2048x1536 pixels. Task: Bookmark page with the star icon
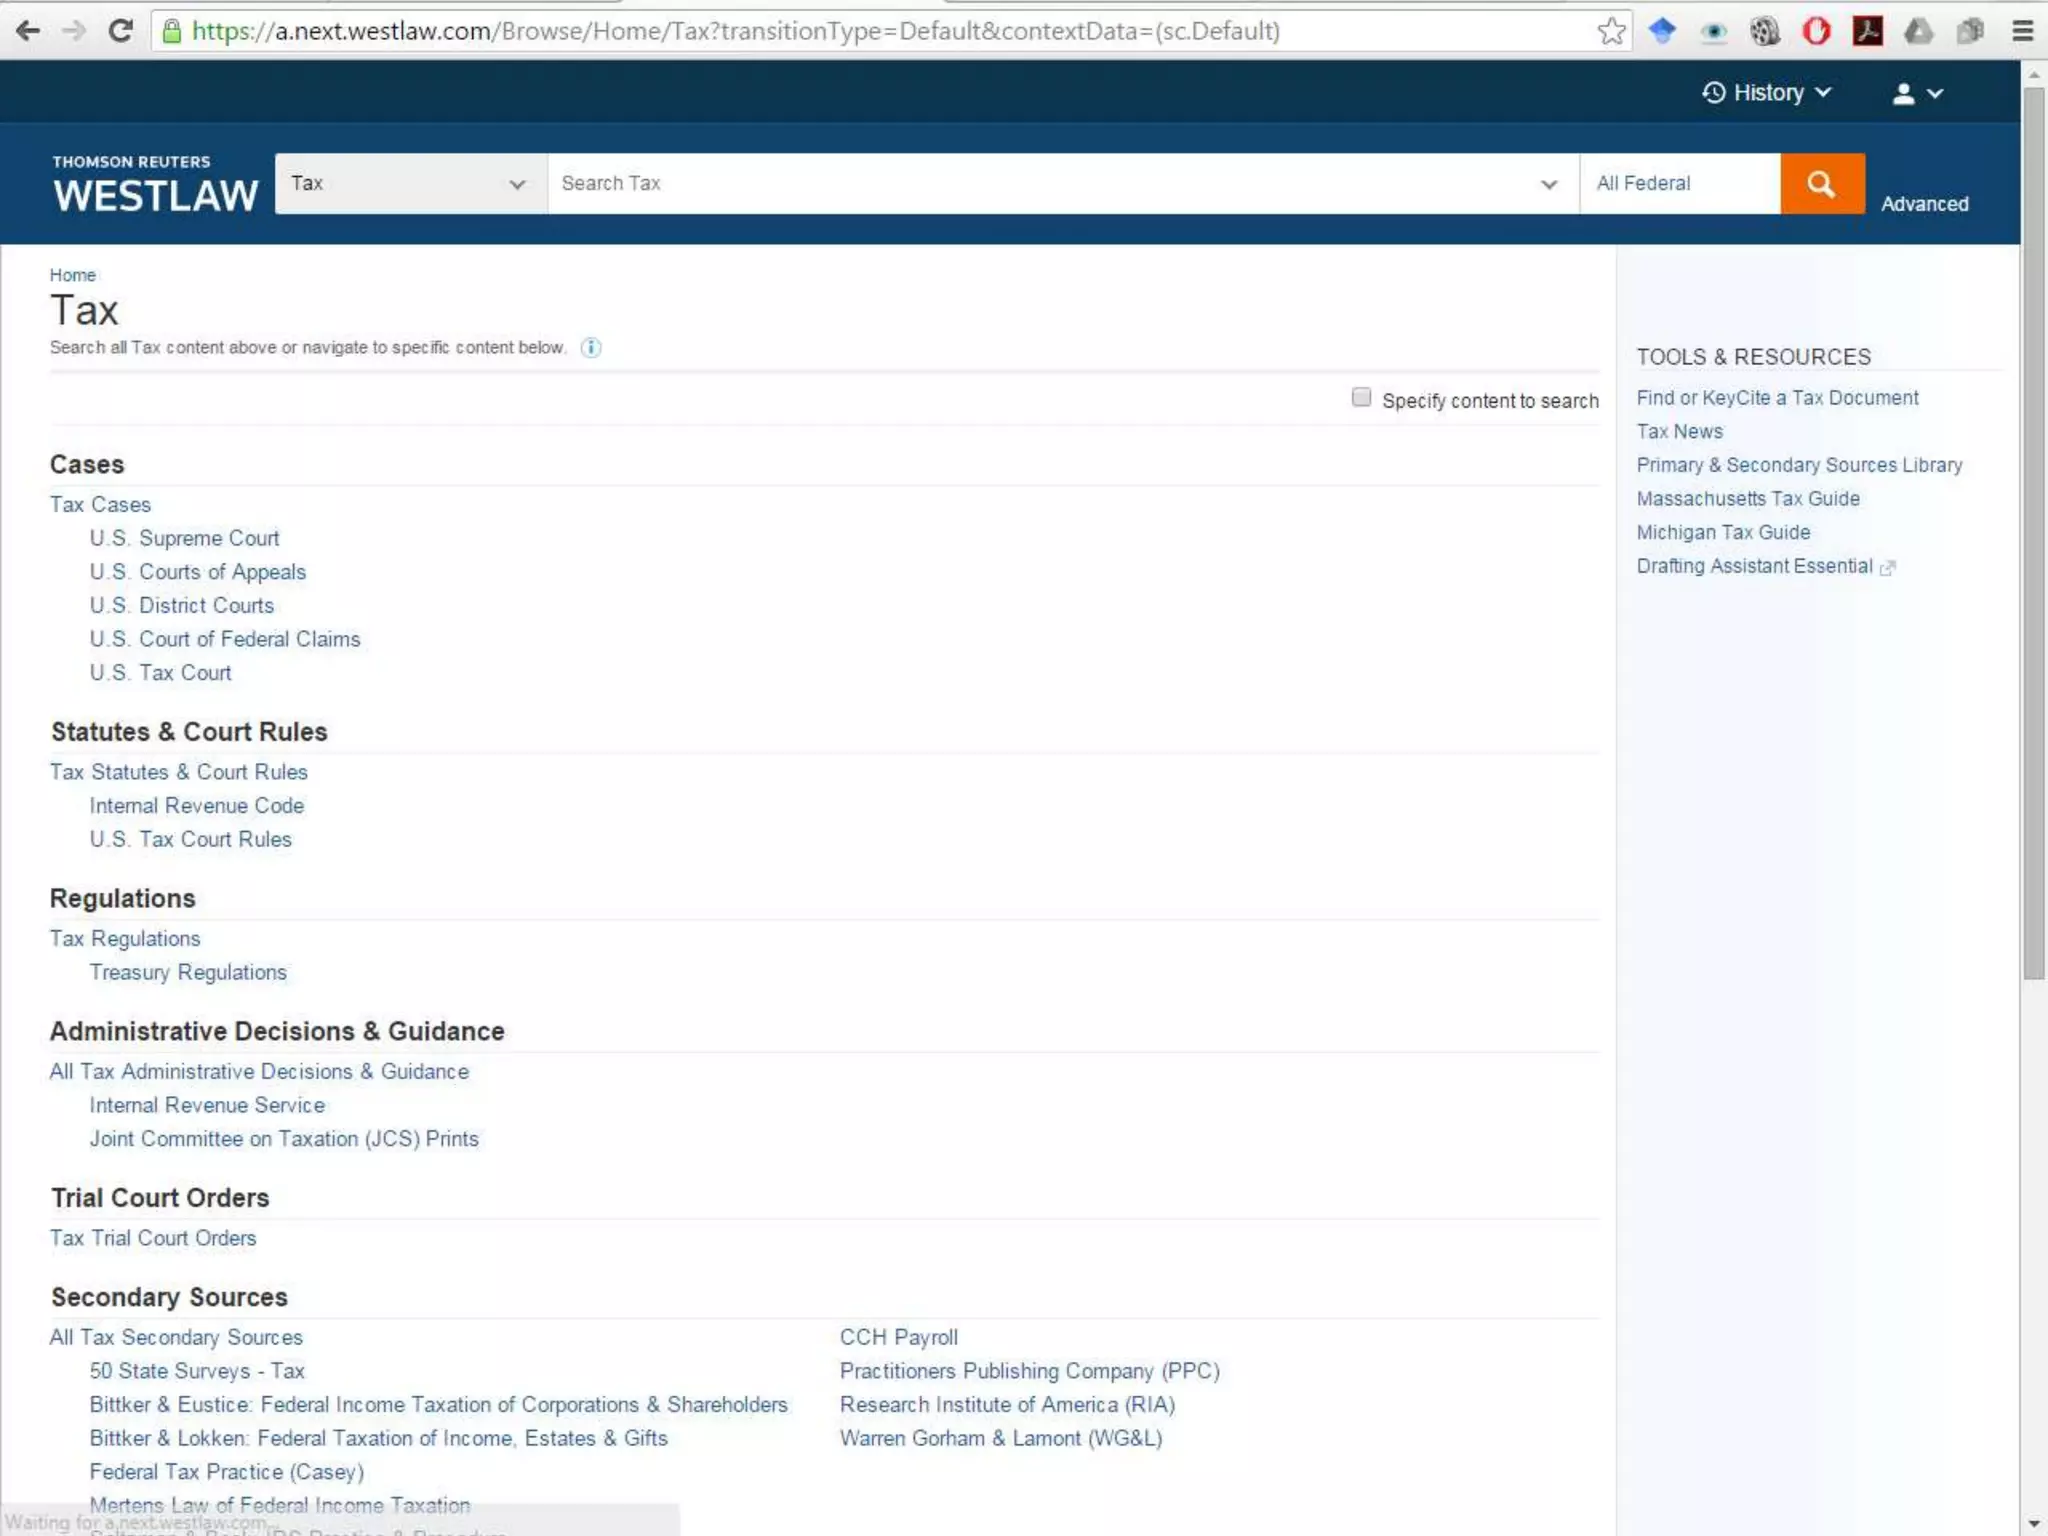(1611, 31)
